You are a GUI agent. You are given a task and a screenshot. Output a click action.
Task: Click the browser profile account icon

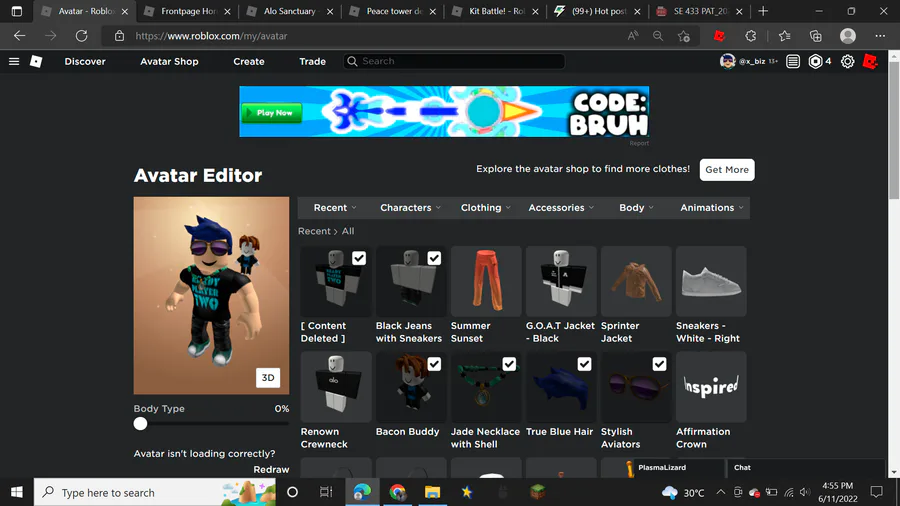[848, 36]
